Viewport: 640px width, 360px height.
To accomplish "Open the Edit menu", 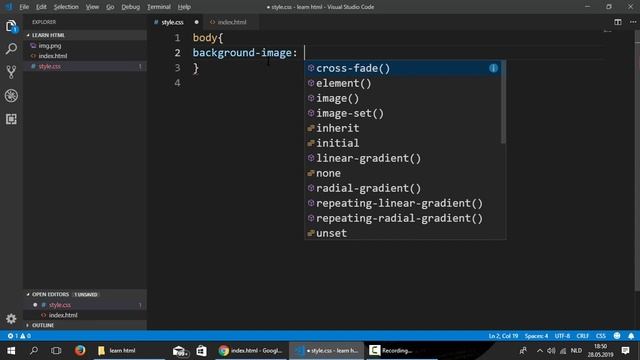I will 41,7.
